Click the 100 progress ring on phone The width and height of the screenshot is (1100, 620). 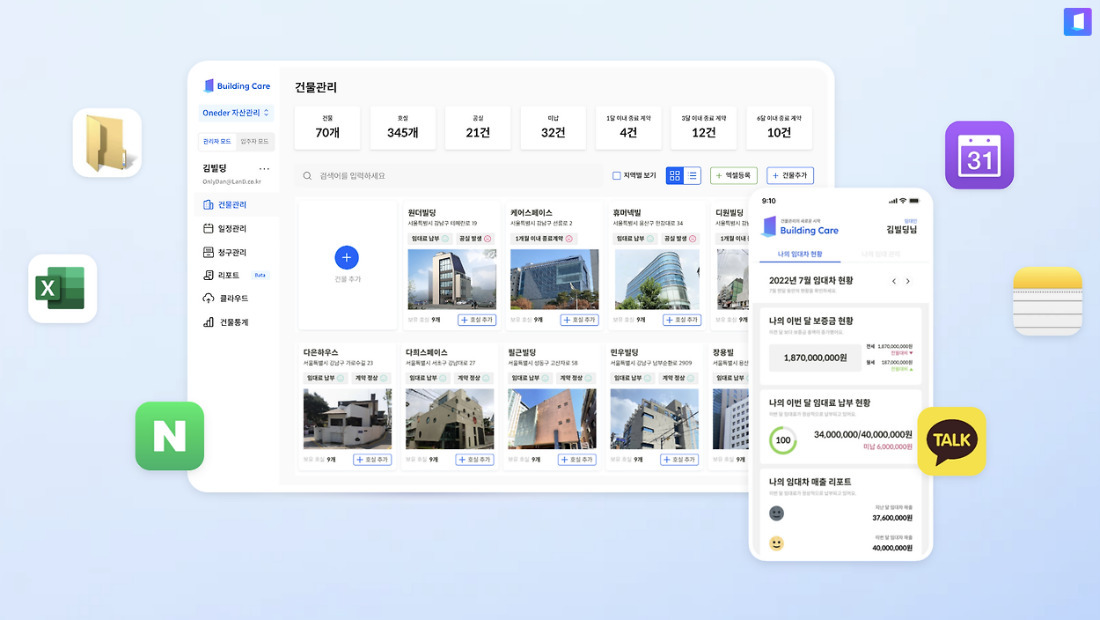(x=783, y=440)
